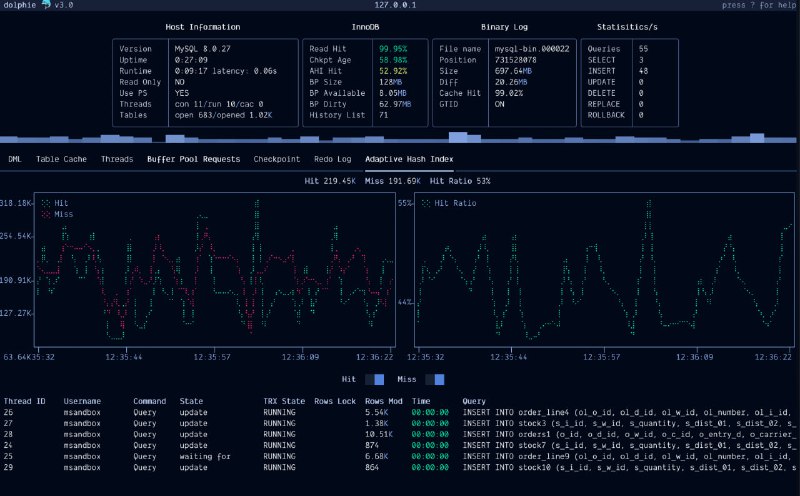
Task: Click the host address 127.0.0.1
Action: click(x=395, y=5)
